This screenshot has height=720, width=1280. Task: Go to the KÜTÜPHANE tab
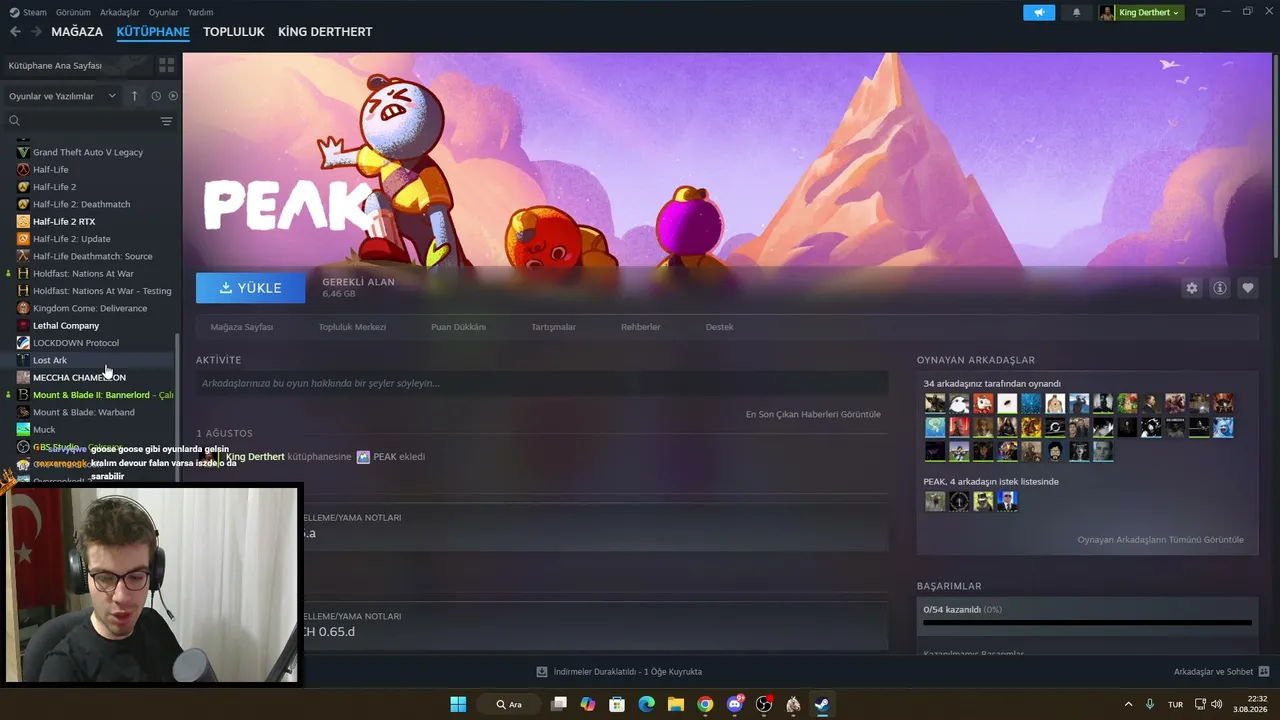[x=153, y=32]
